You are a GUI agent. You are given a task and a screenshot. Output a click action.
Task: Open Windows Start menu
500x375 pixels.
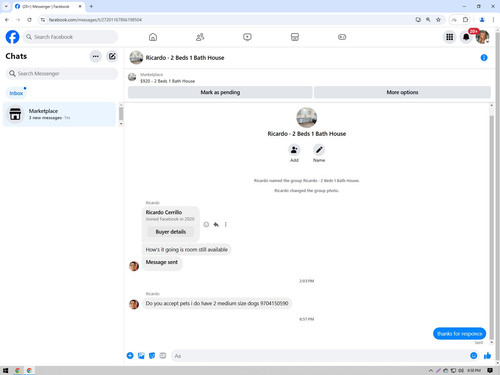pyautogui.click(x=5, y=370)
